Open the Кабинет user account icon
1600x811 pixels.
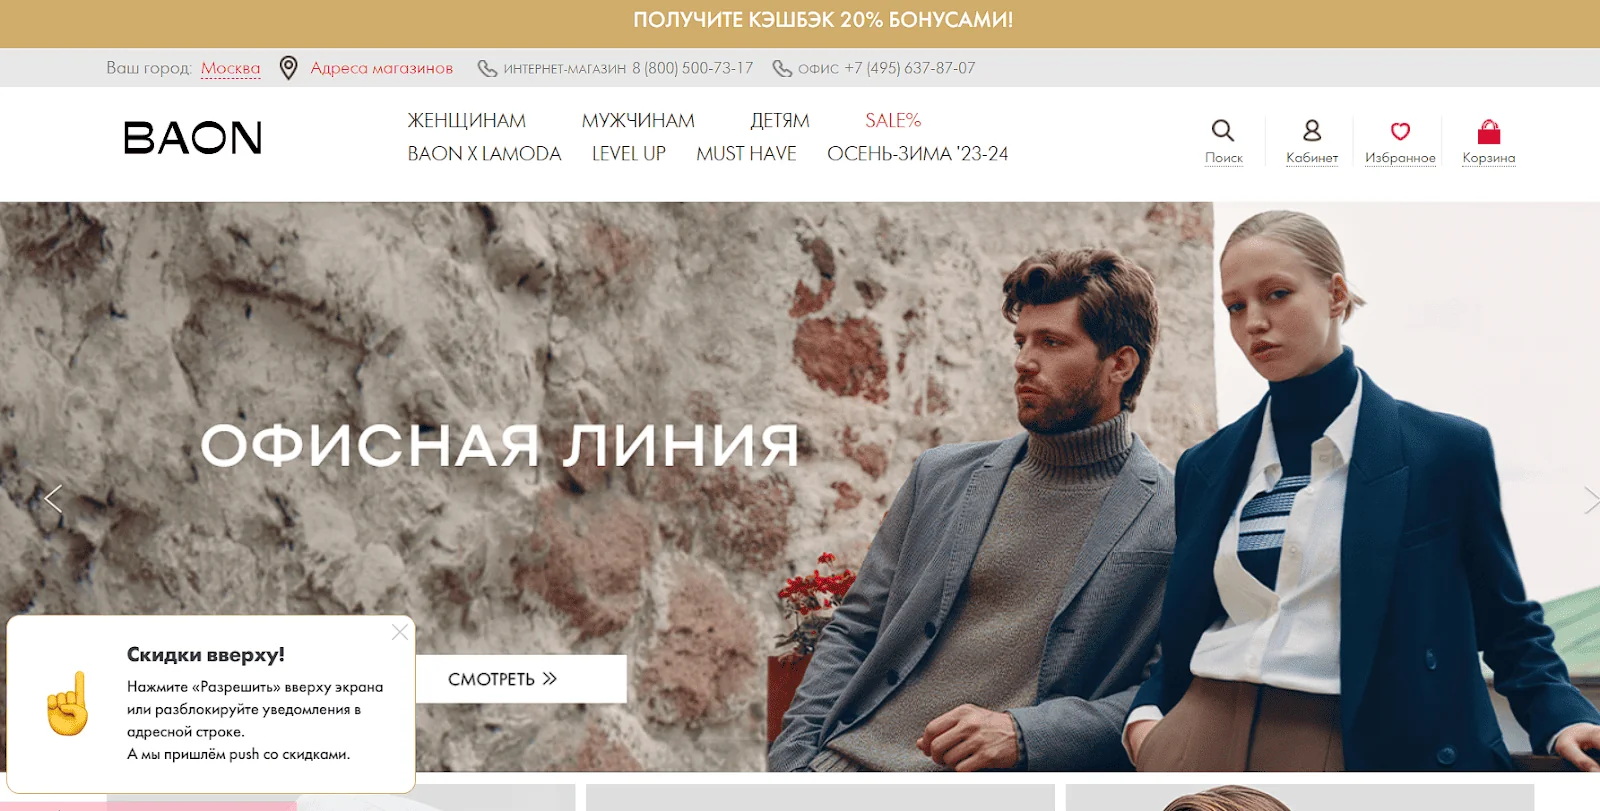pos(1312,131)
